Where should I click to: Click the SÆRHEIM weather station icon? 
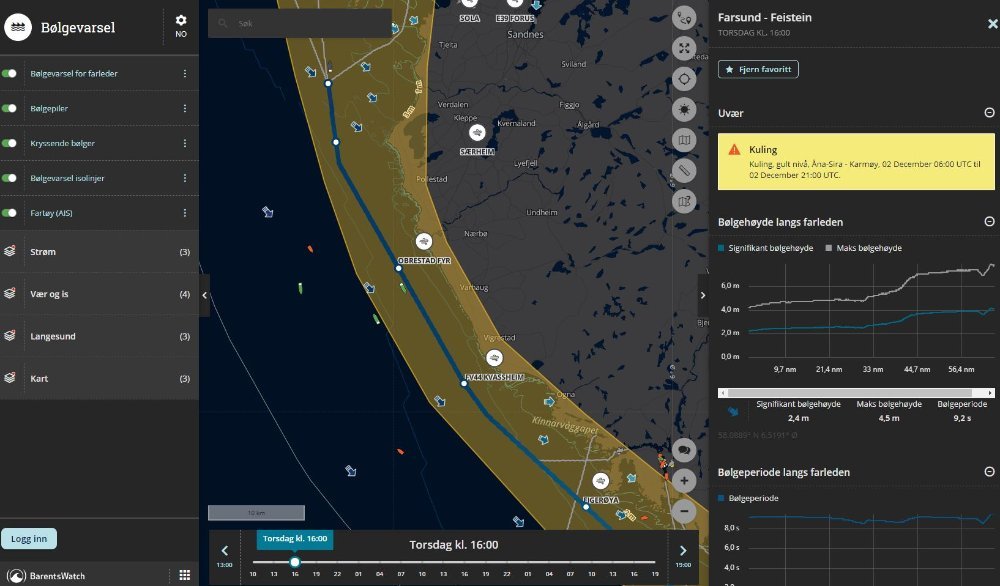click(477, 133)
